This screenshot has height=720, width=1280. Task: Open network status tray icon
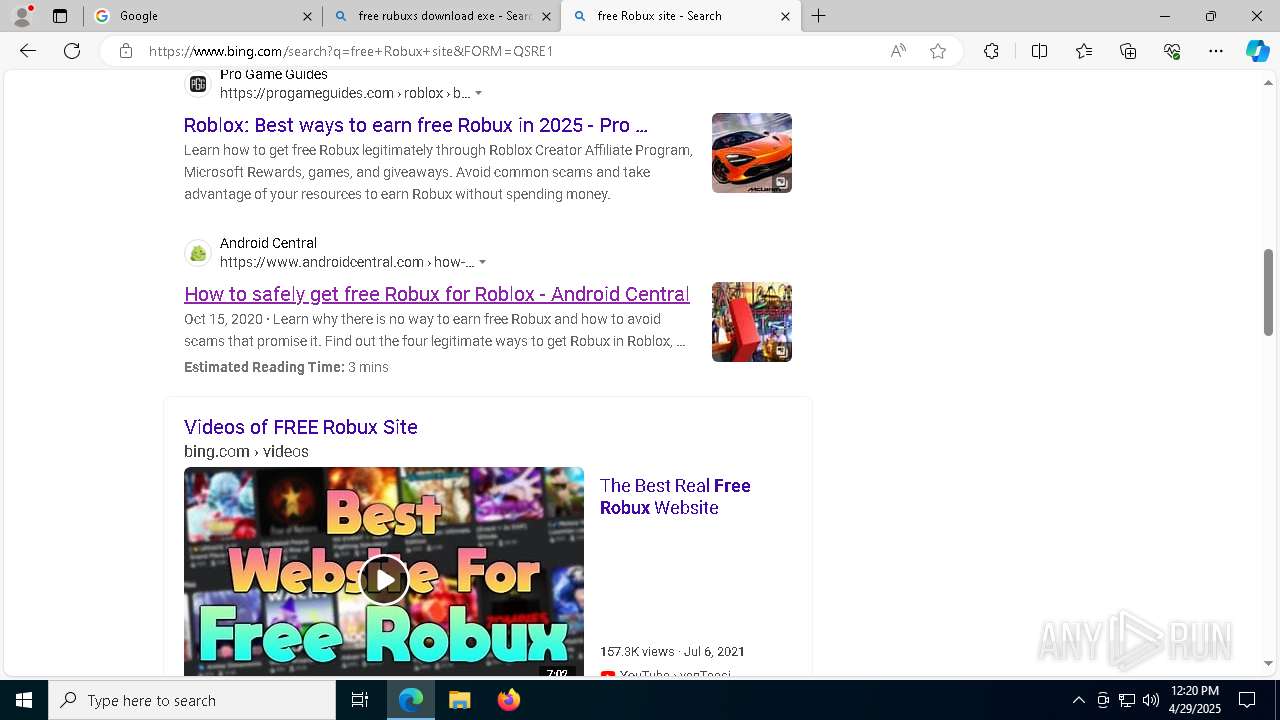pyautogui.click(x=1127, y=700)
